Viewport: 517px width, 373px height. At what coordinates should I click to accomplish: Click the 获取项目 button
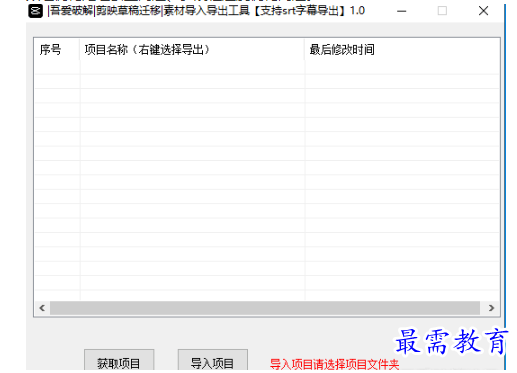[119, 361]
